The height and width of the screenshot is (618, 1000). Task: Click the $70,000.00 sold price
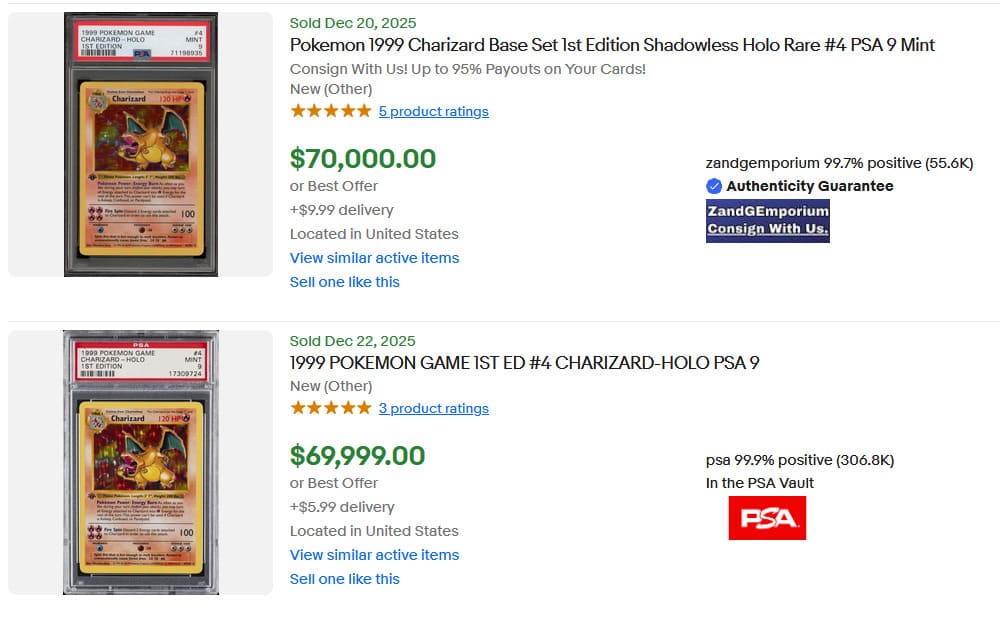pyautogui.click(x=362, y=159)
